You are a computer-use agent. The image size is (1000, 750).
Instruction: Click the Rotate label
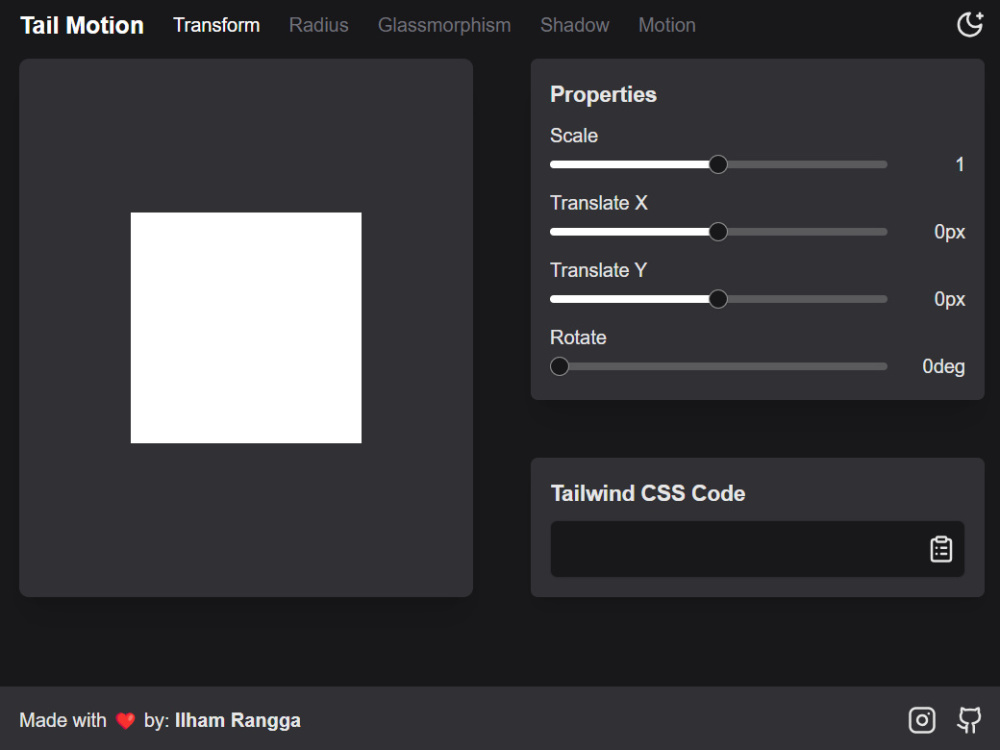coord(578,337)
